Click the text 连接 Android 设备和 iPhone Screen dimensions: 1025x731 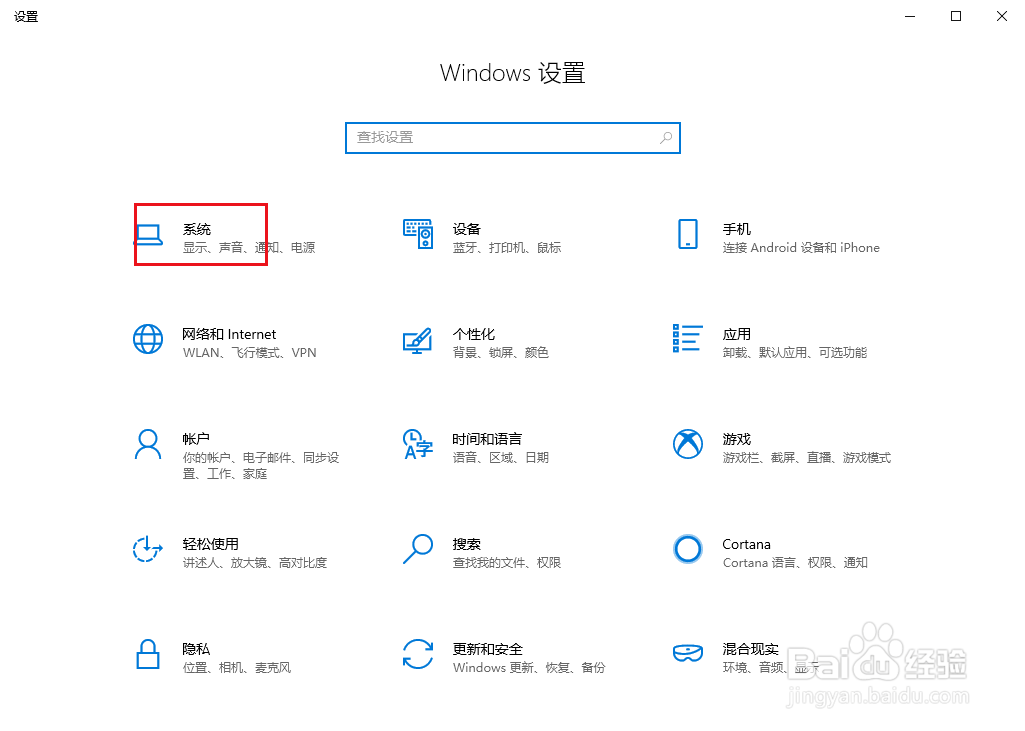point(801,248)
